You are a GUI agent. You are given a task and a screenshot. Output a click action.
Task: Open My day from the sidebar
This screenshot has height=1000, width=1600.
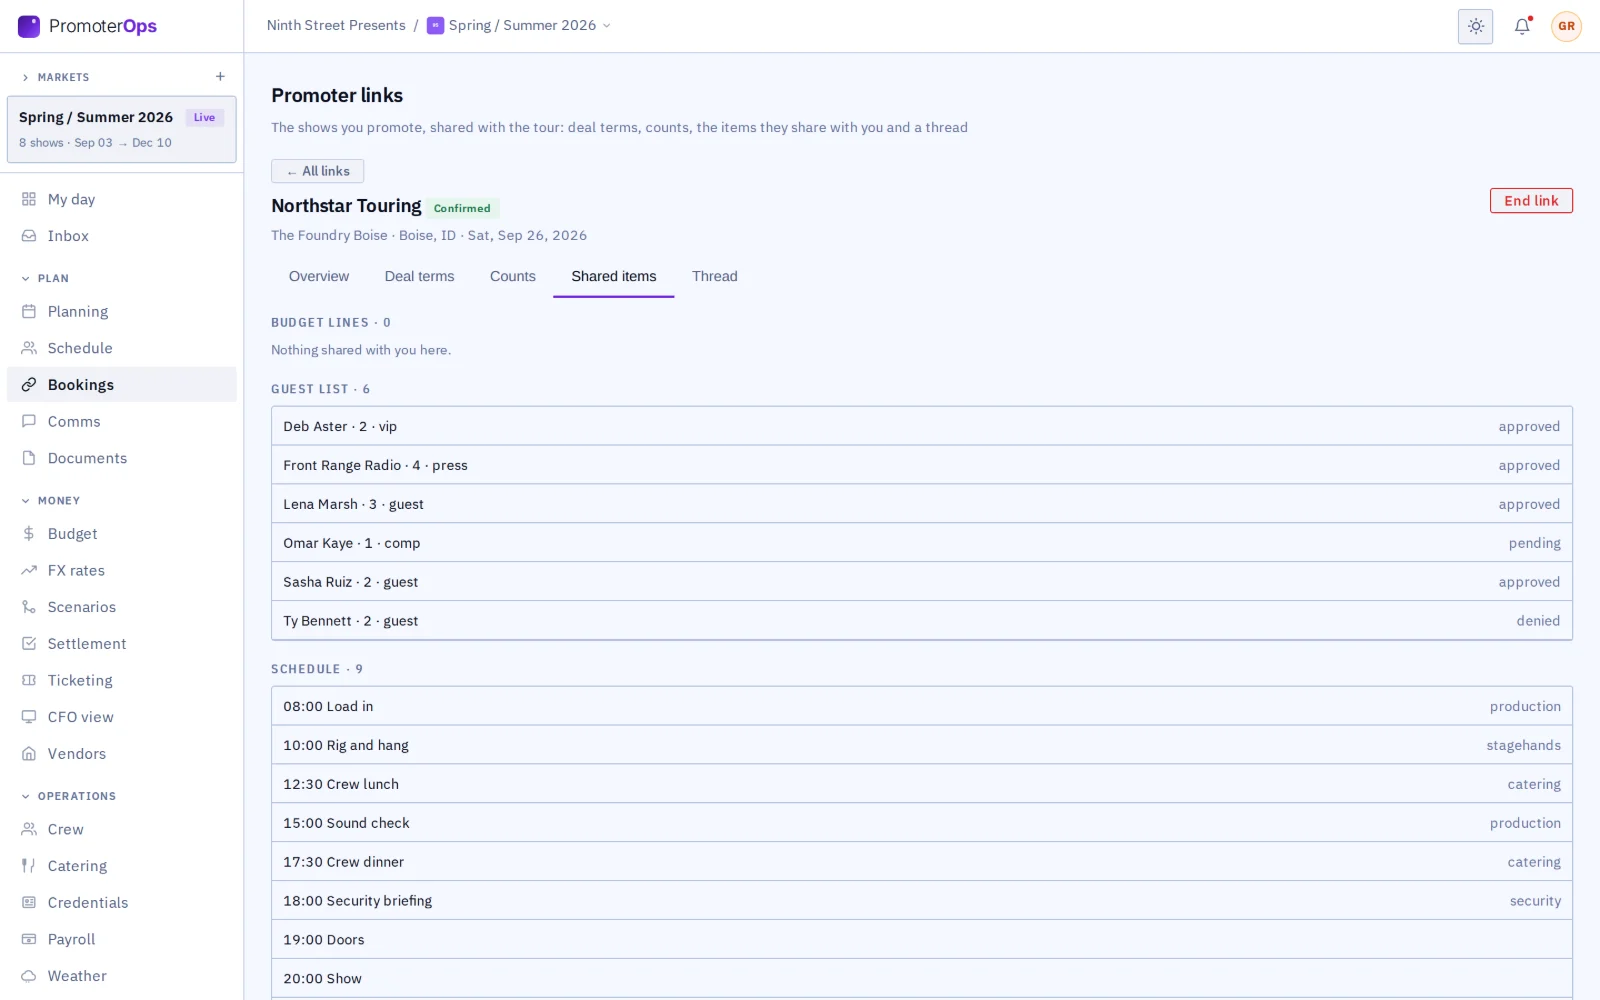(122, 199)
